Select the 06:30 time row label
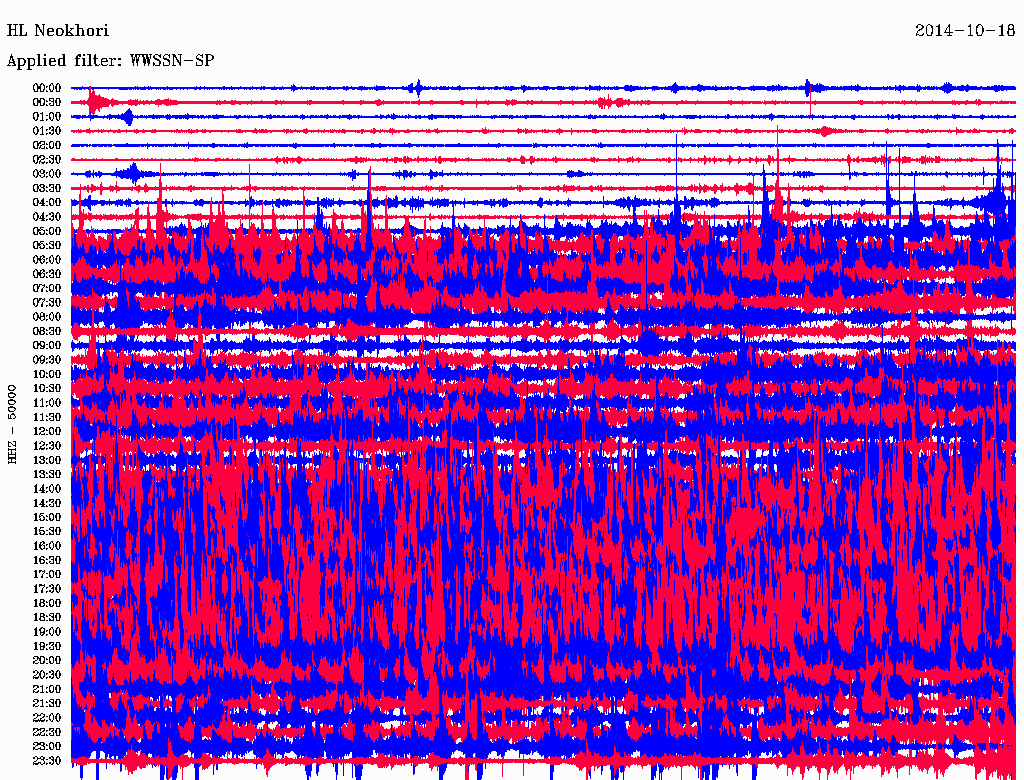The width and height of the screenshot is (1024, 780). pyautogui.click(x=47, y=274)
